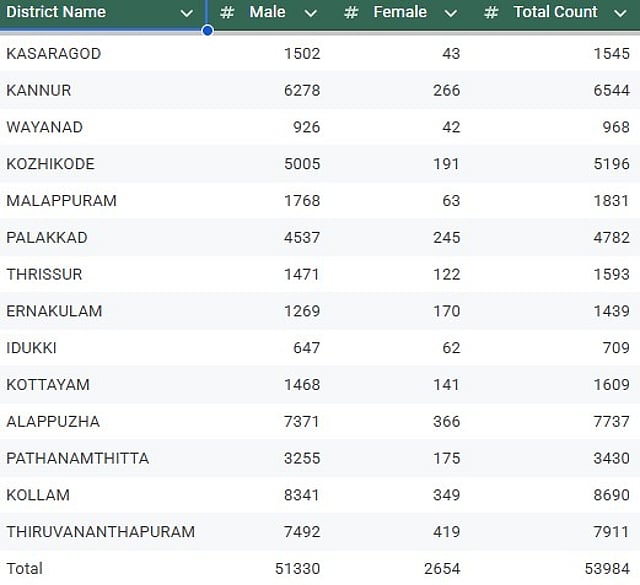Expand the Total Count column dropdown

click(x=620, y=13)
